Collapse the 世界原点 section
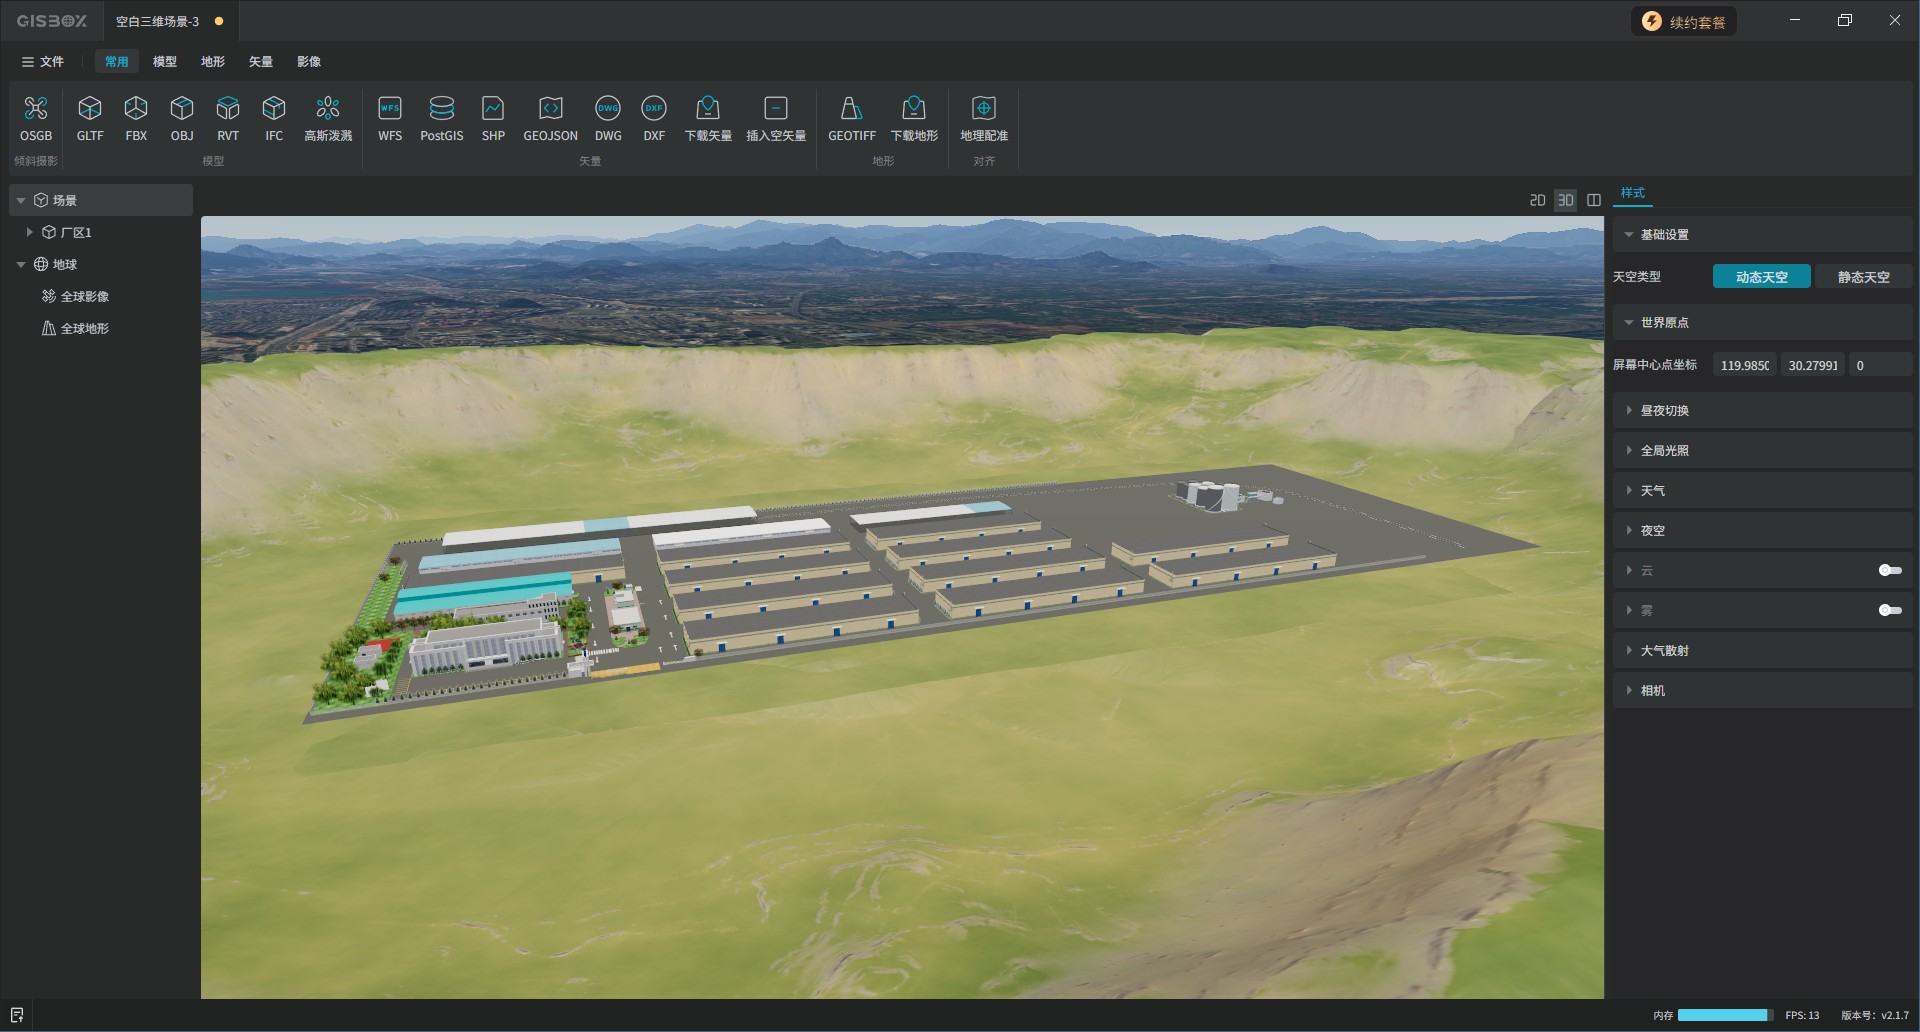The height and width of the screenshot is (1032, 1920). pos(1762,323)
